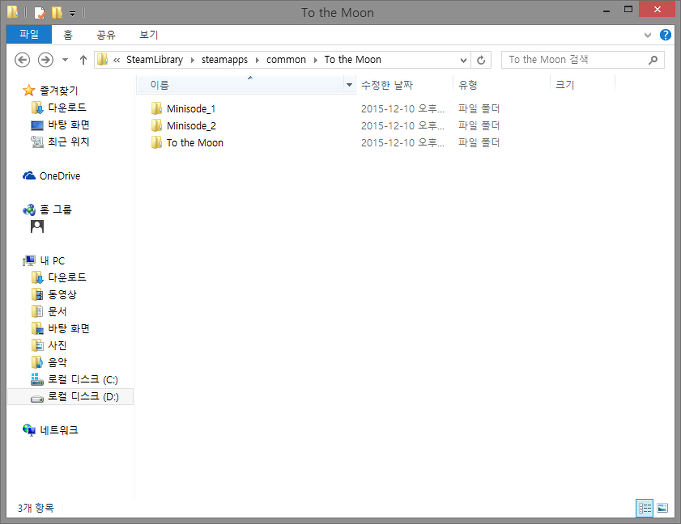This screenshot has width=681, height=524.
Task: Click 즐겨찾기 in the navigation pane
Action: tap(59, 90)
